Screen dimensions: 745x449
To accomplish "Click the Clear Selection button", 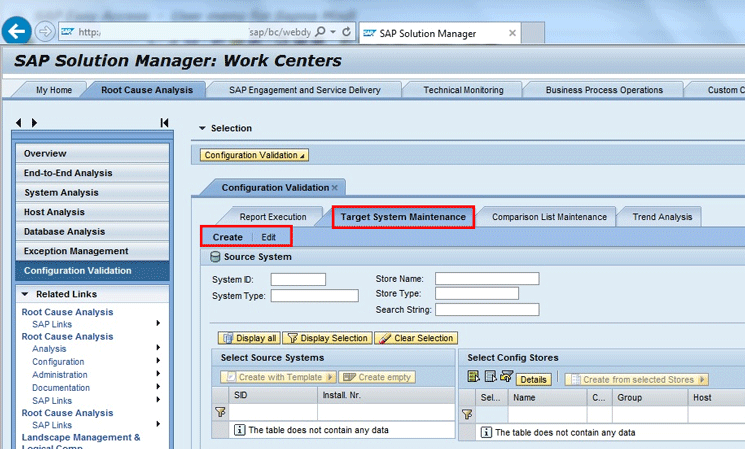I will point(416,338).
